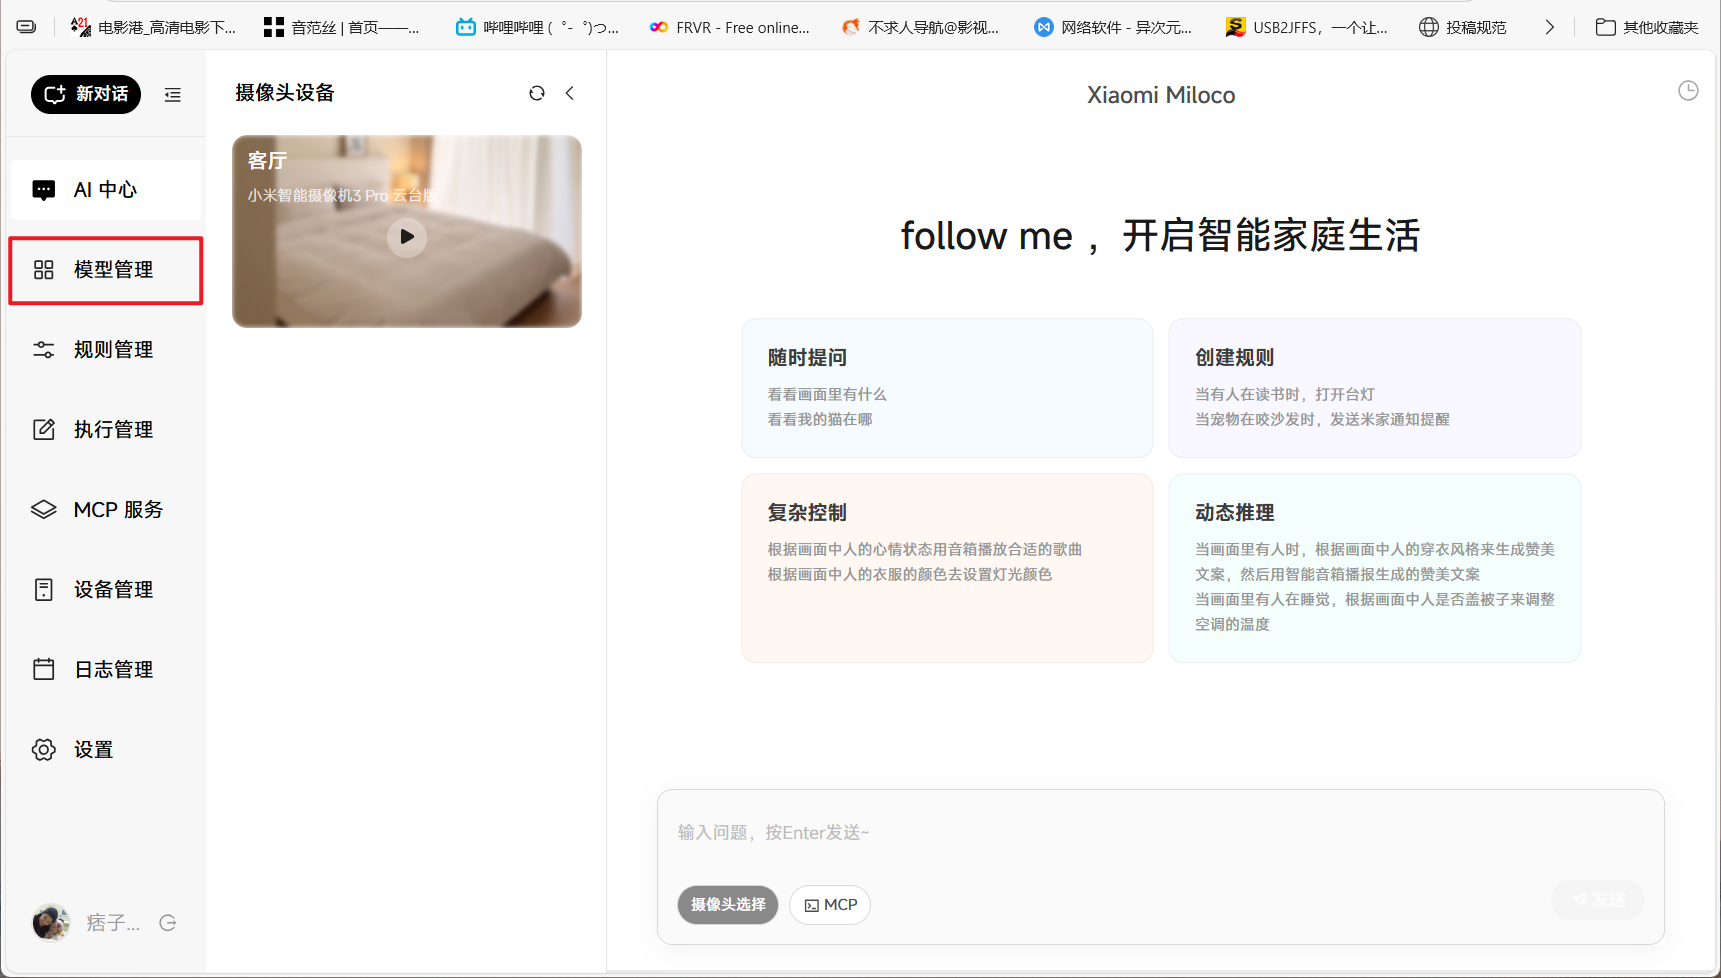
Task: Open the 不求人导航 bookmark
Action: coord(921,27)
